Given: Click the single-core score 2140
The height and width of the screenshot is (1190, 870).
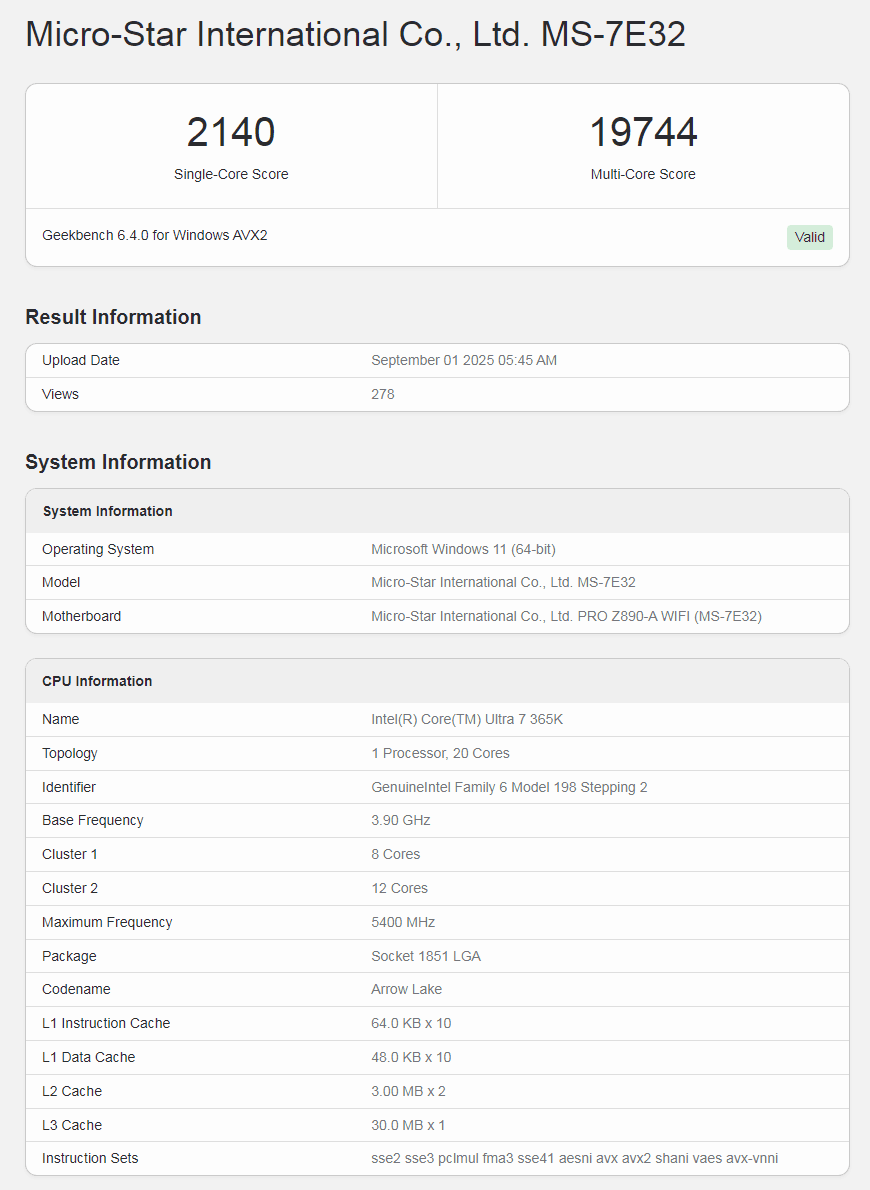Looking at the screenshot, I should [x=231, y=132].
